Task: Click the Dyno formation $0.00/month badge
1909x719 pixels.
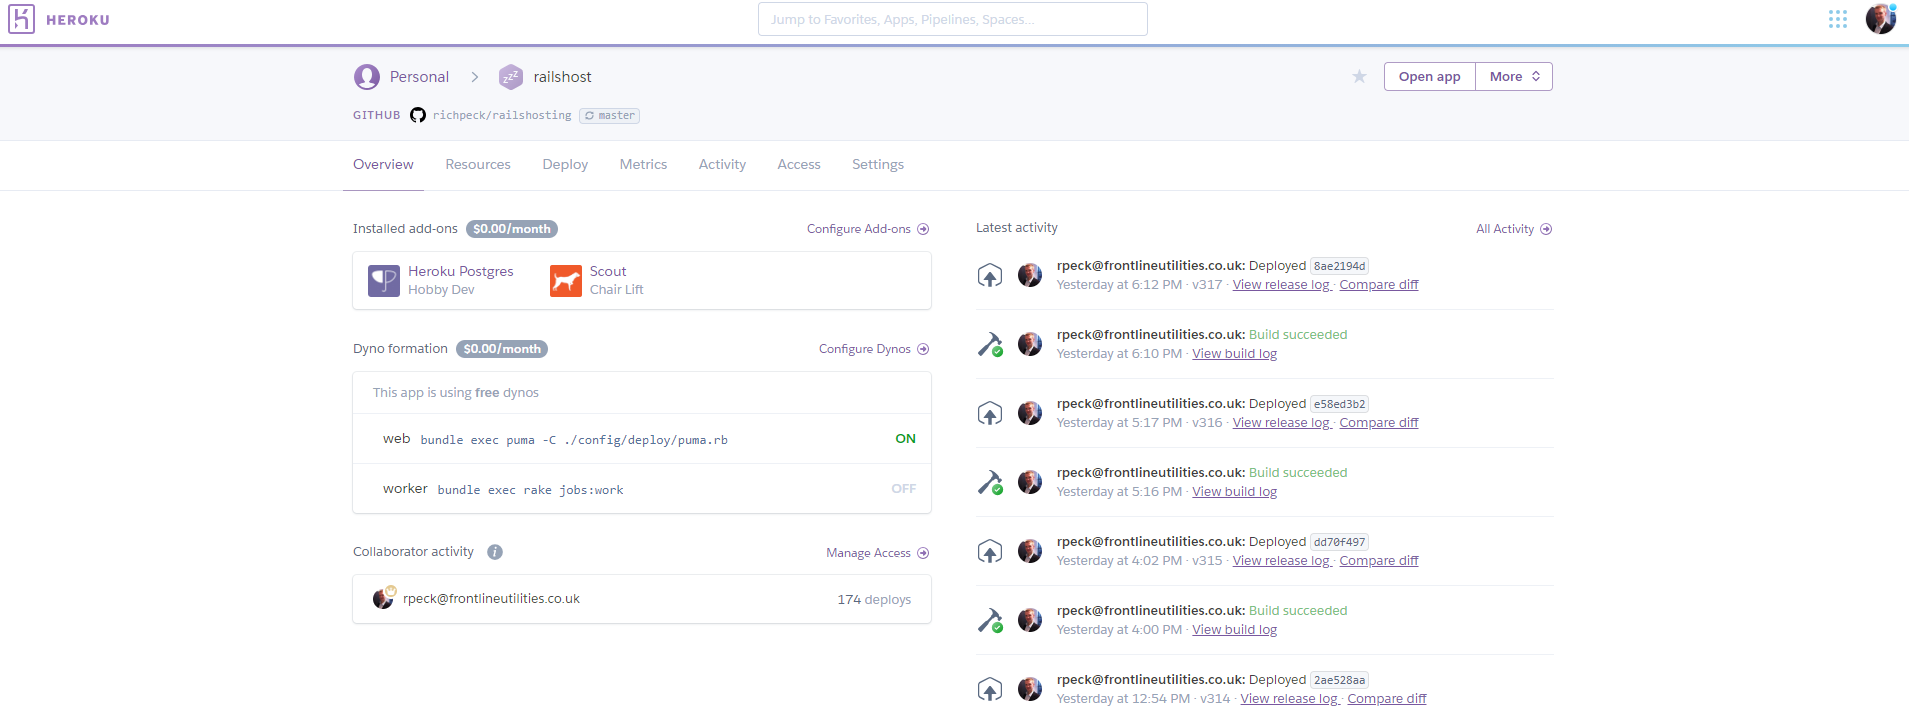Action: point(502,349)
